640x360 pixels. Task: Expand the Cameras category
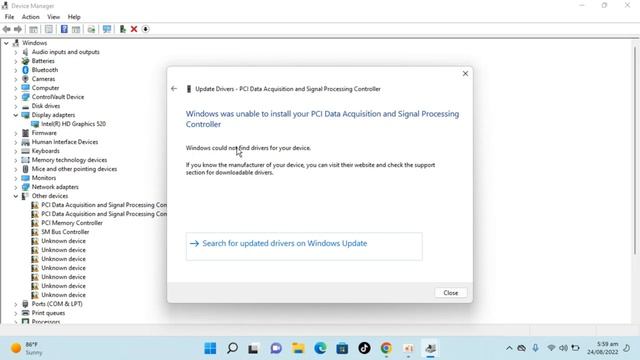pos(16,79)
